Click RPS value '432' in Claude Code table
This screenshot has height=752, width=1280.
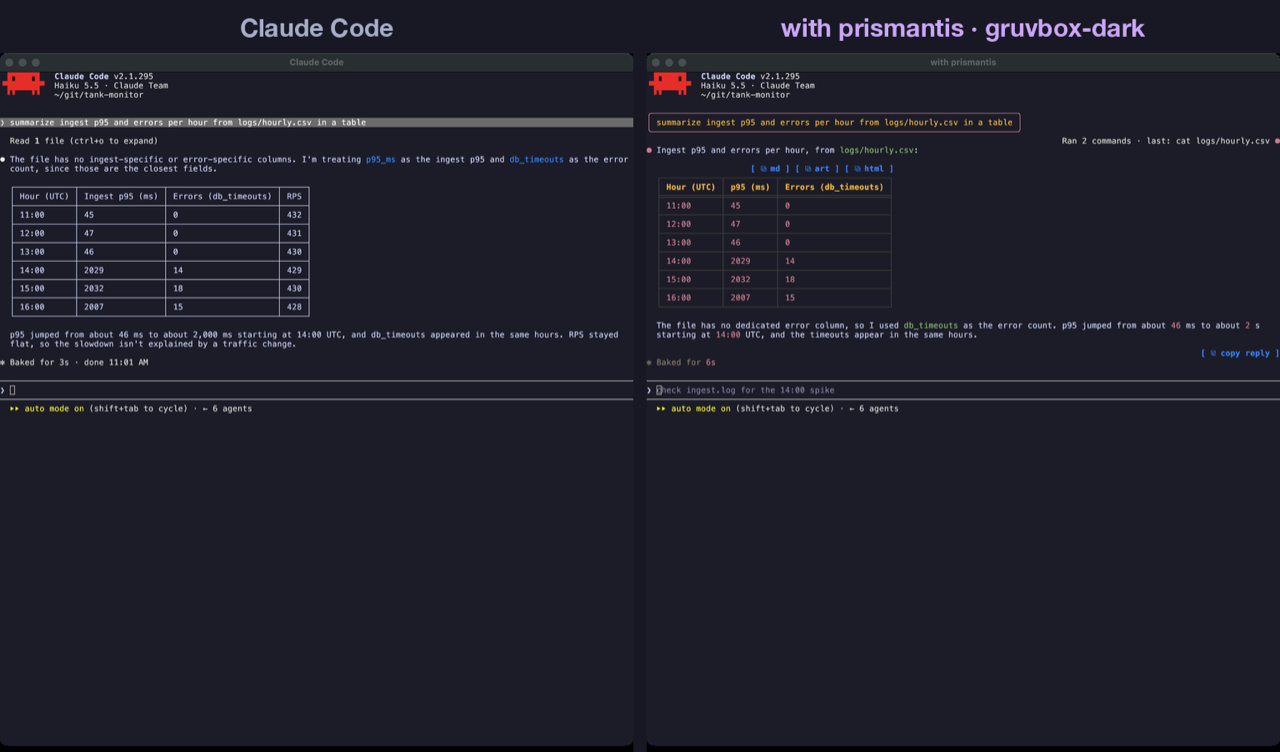pyautogui.click(x=294, y=215)
